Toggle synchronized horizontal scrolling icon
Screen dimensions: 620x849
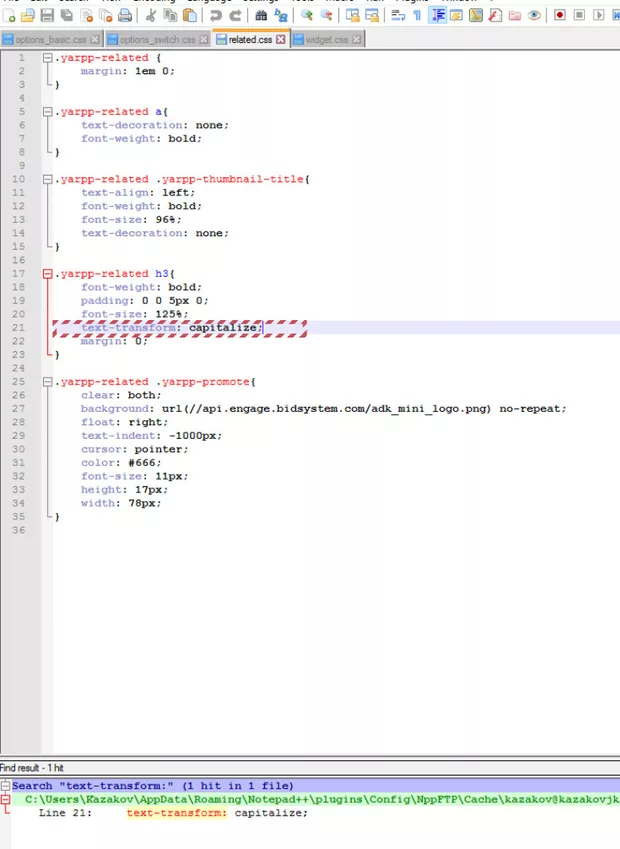pos(372,15)
